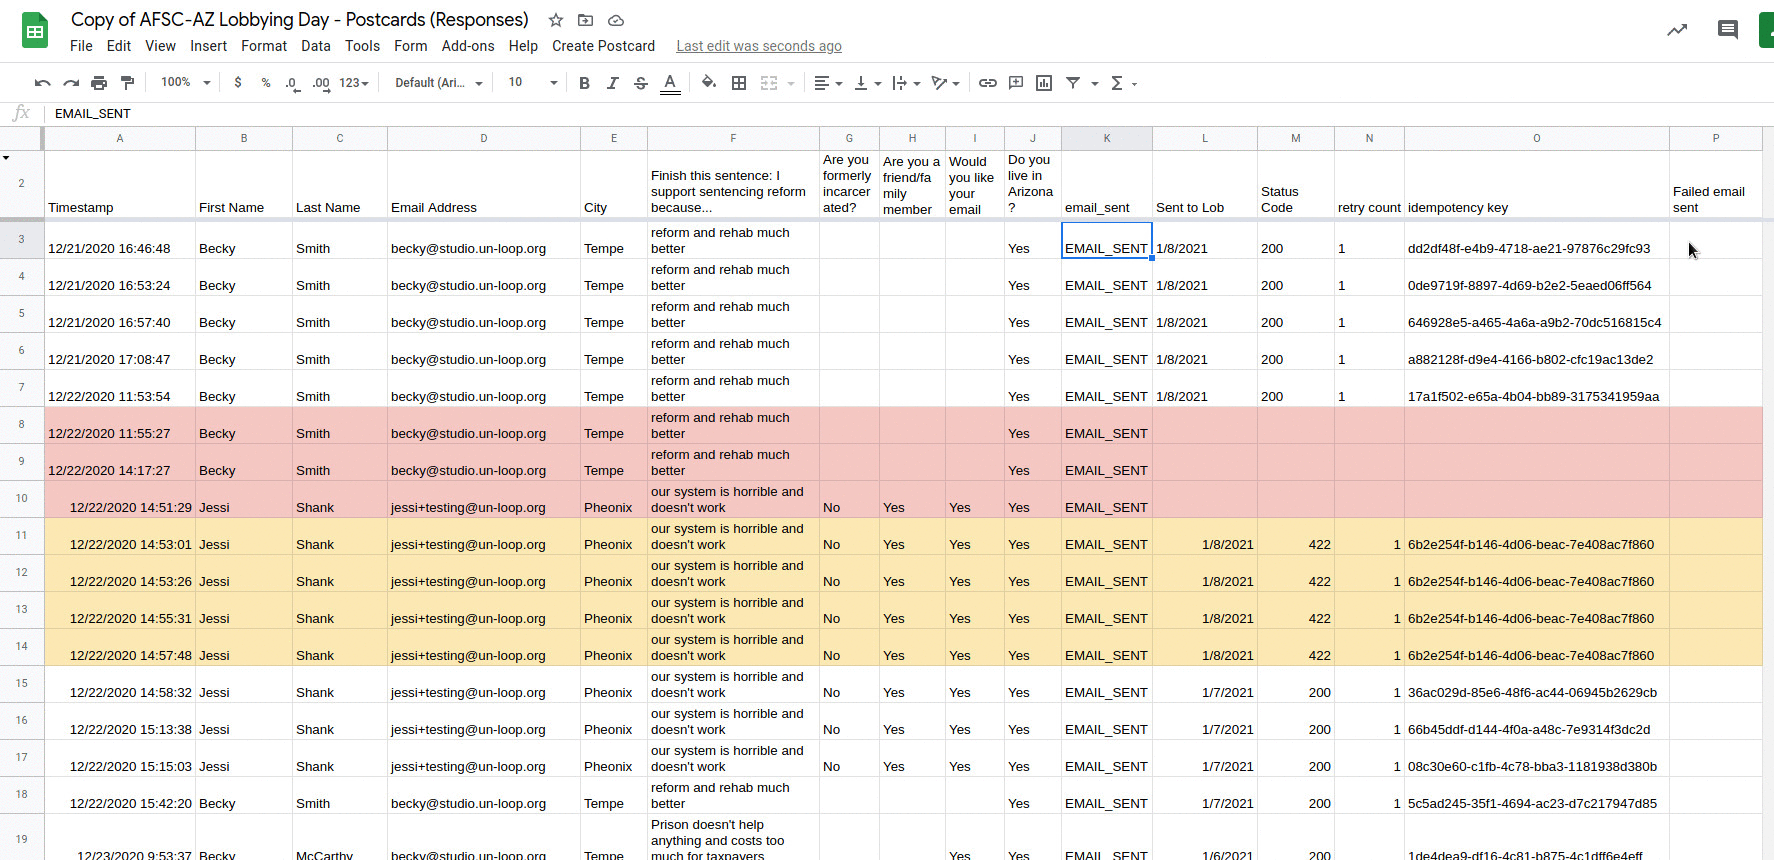
Task: Open the zoom 100% dropdown
Action: coord(186,83)
